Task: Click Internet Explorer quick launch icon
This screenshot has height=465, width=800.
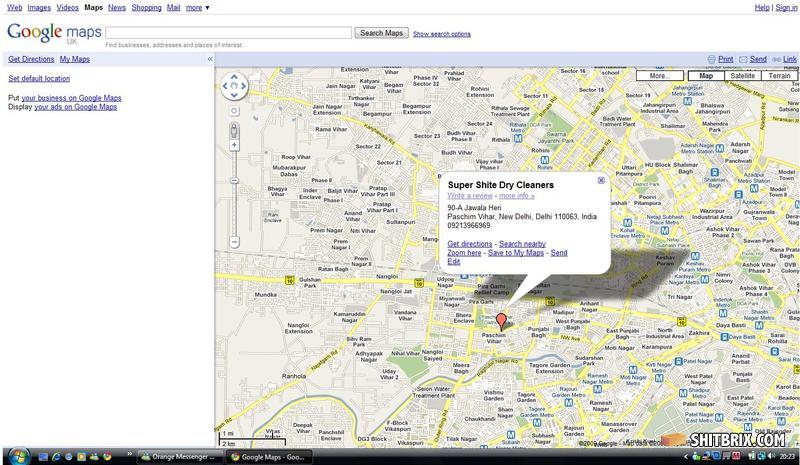Action: [x=56, y=457]
